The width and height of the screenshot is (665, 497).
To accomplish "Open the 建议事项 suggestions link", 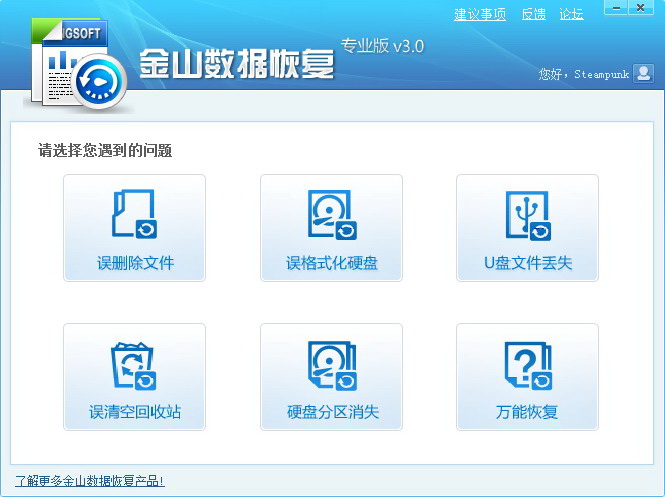I will point(480,14).
